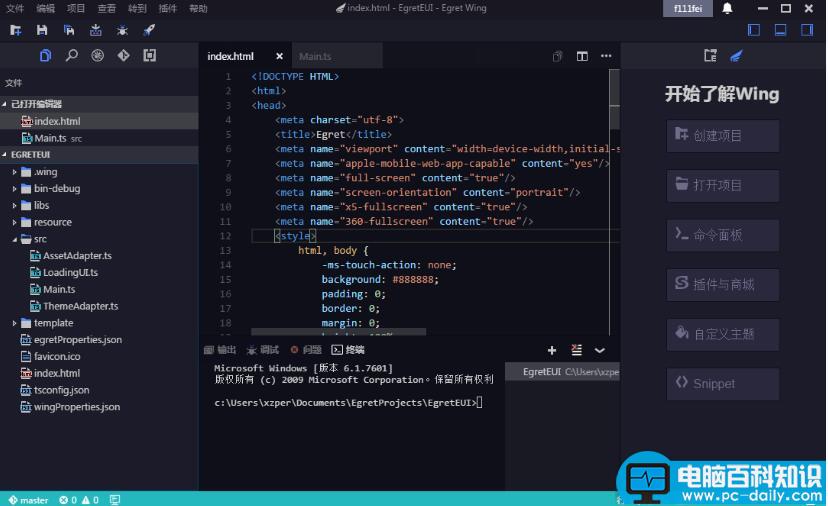Click the save file icon in toolbar
The image size is (828, 506).
[x=43, y=31]
